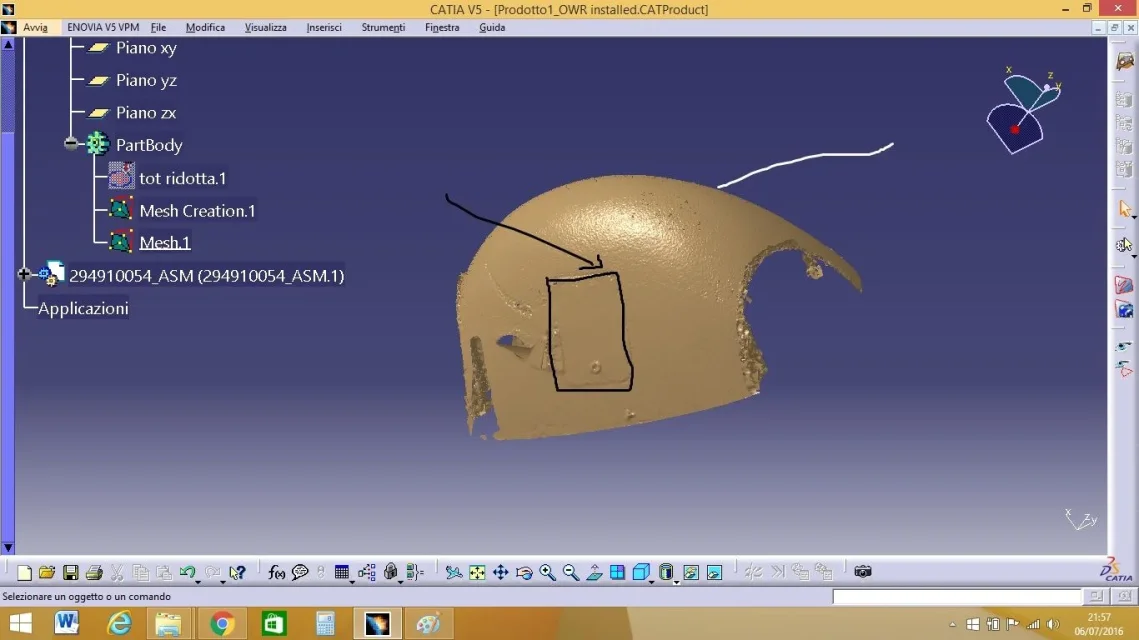Open the Modifica menu
This screenshot has width=1139, height=640.
[x=205, y=27]
